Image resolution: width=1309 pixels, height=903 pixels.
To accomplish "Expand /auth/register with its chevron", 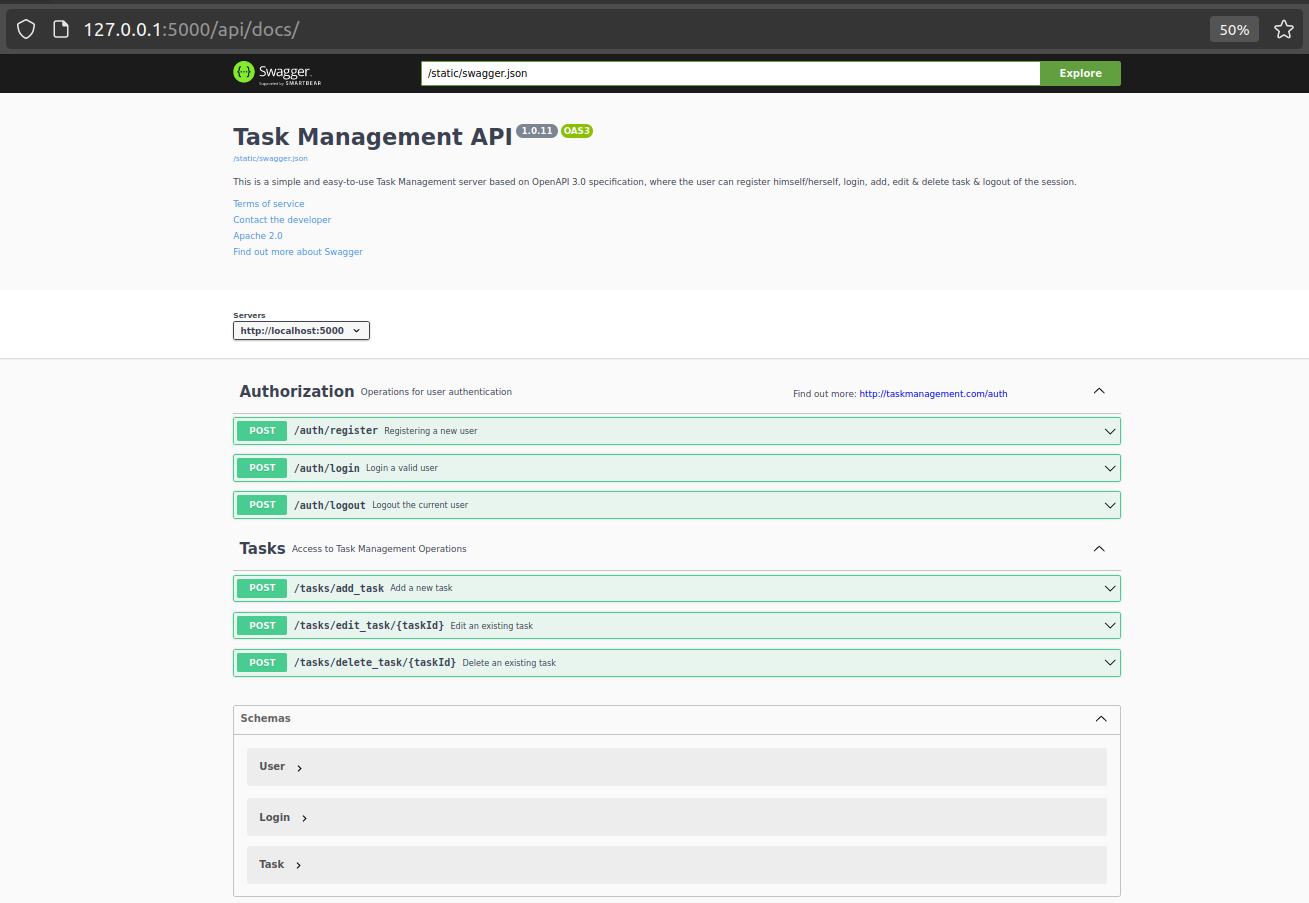I will [1110, 431].
